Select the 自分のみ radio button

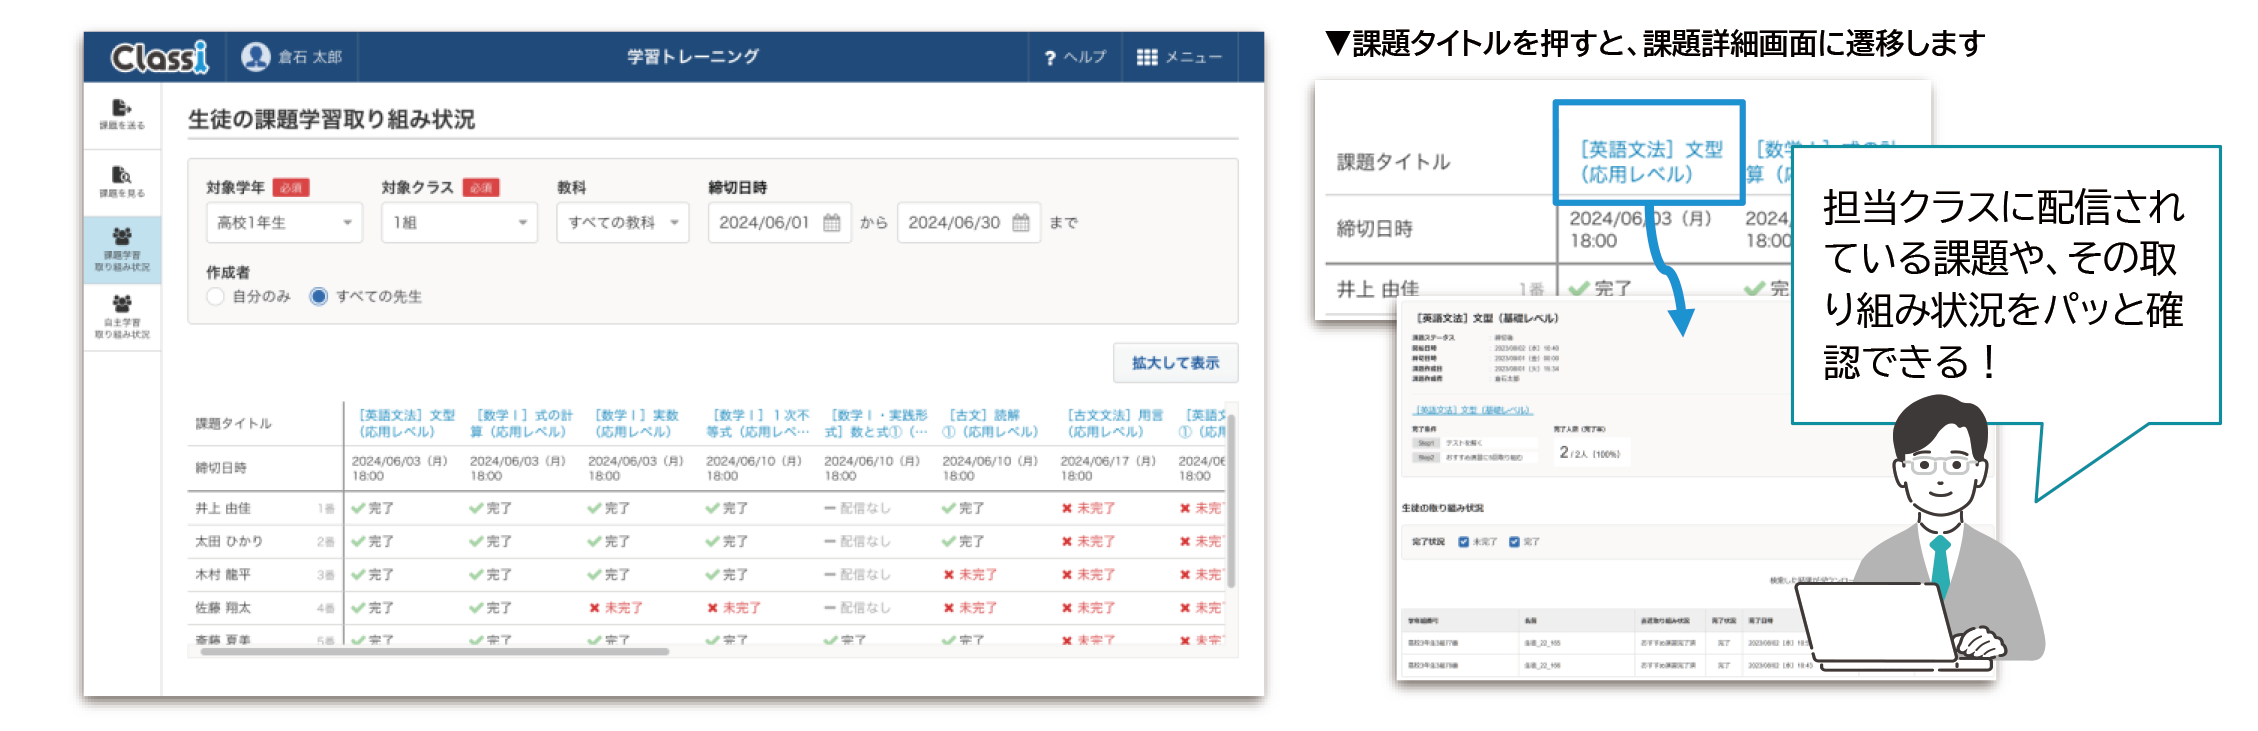pyautogui.click(x=215, y=296)
